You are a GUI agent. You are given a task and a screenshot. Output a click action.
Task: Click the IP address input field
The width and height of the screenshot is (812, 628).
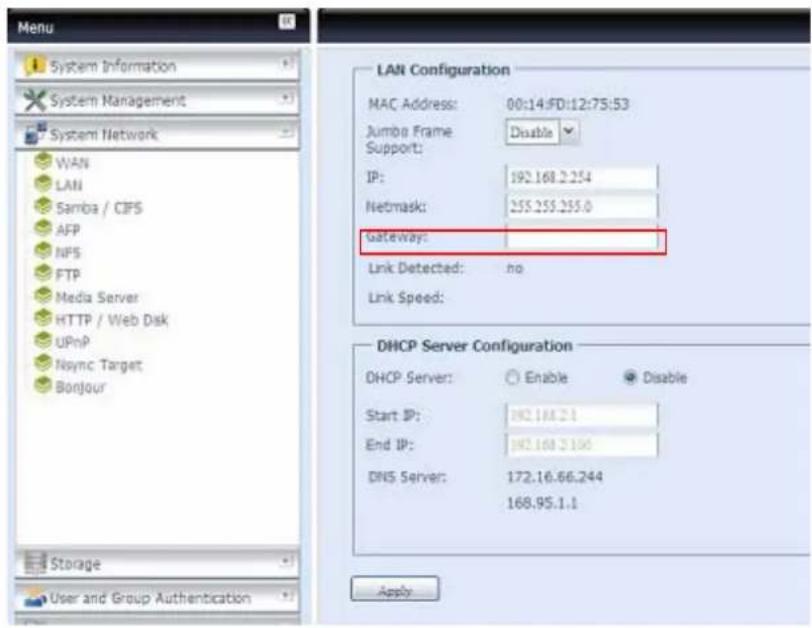582,178
